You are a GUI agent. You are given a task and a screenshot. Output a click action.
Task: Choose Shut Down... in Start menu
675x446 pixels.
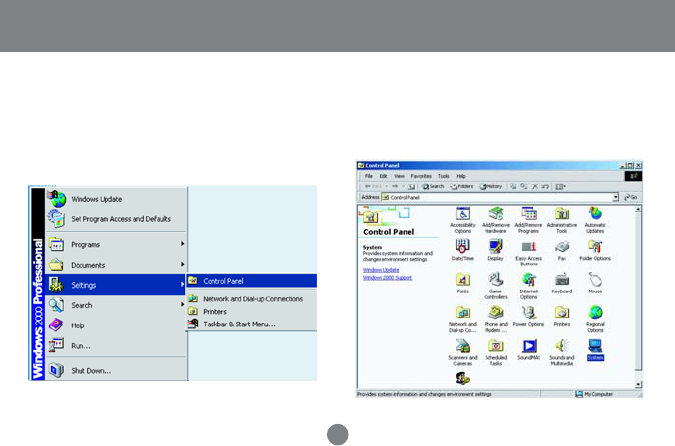pyautogui.click(x=116, y=371)
